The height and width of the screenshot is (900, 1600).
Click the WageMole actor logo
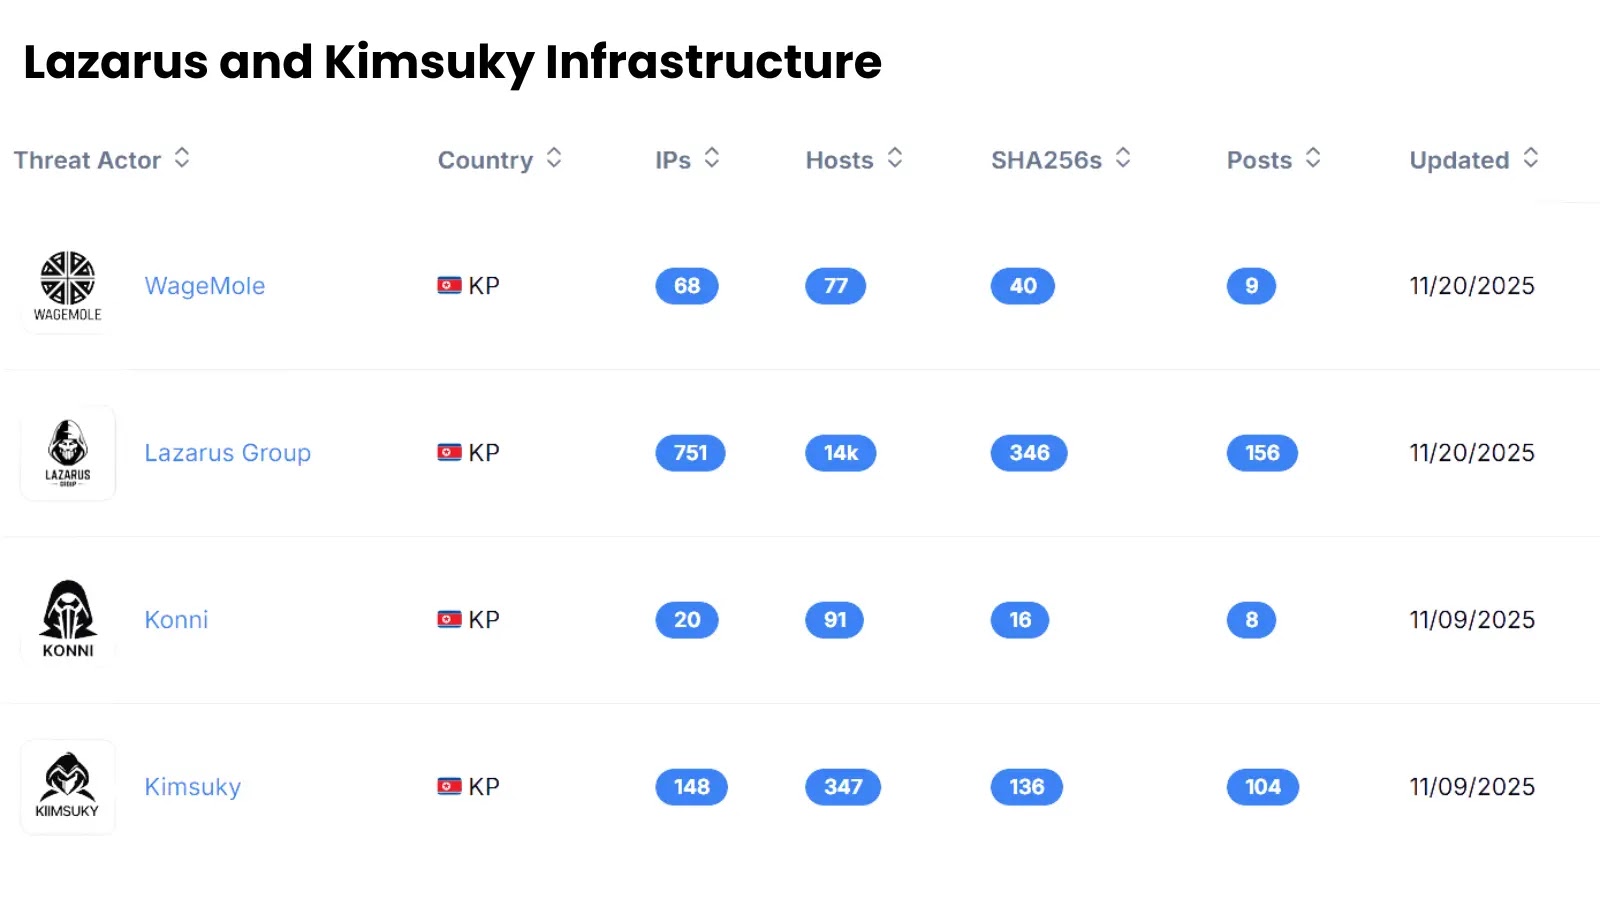click(x=67, y=288)
